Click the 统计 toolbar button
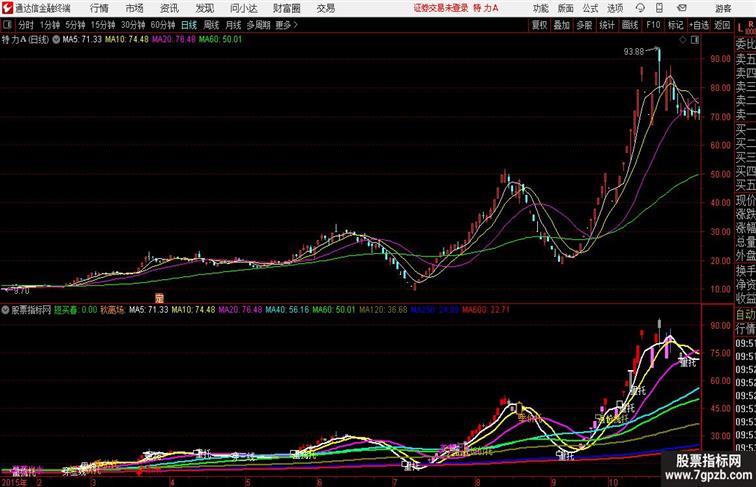 coord(607,25)
